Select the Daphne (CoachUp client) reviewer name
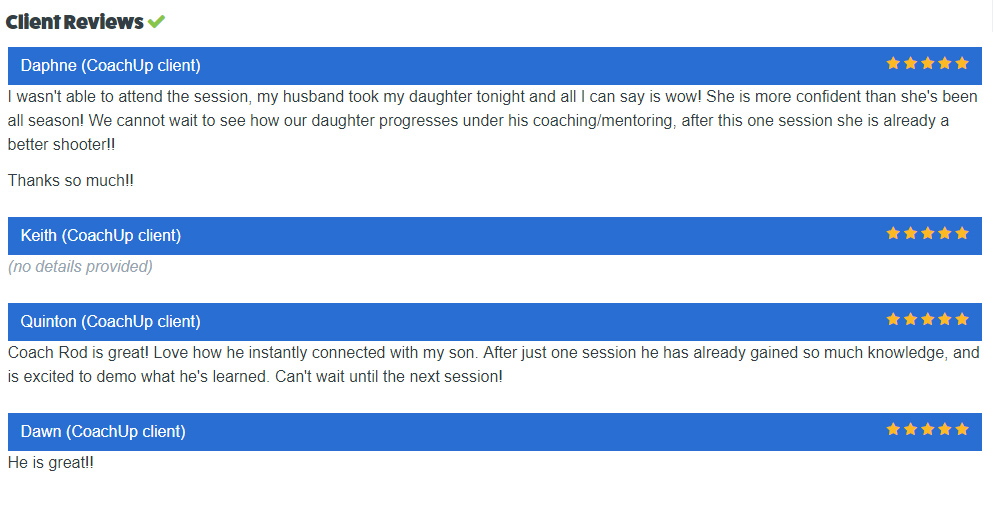Viewport: 994px width, 515px height. (x=110, y=65)
